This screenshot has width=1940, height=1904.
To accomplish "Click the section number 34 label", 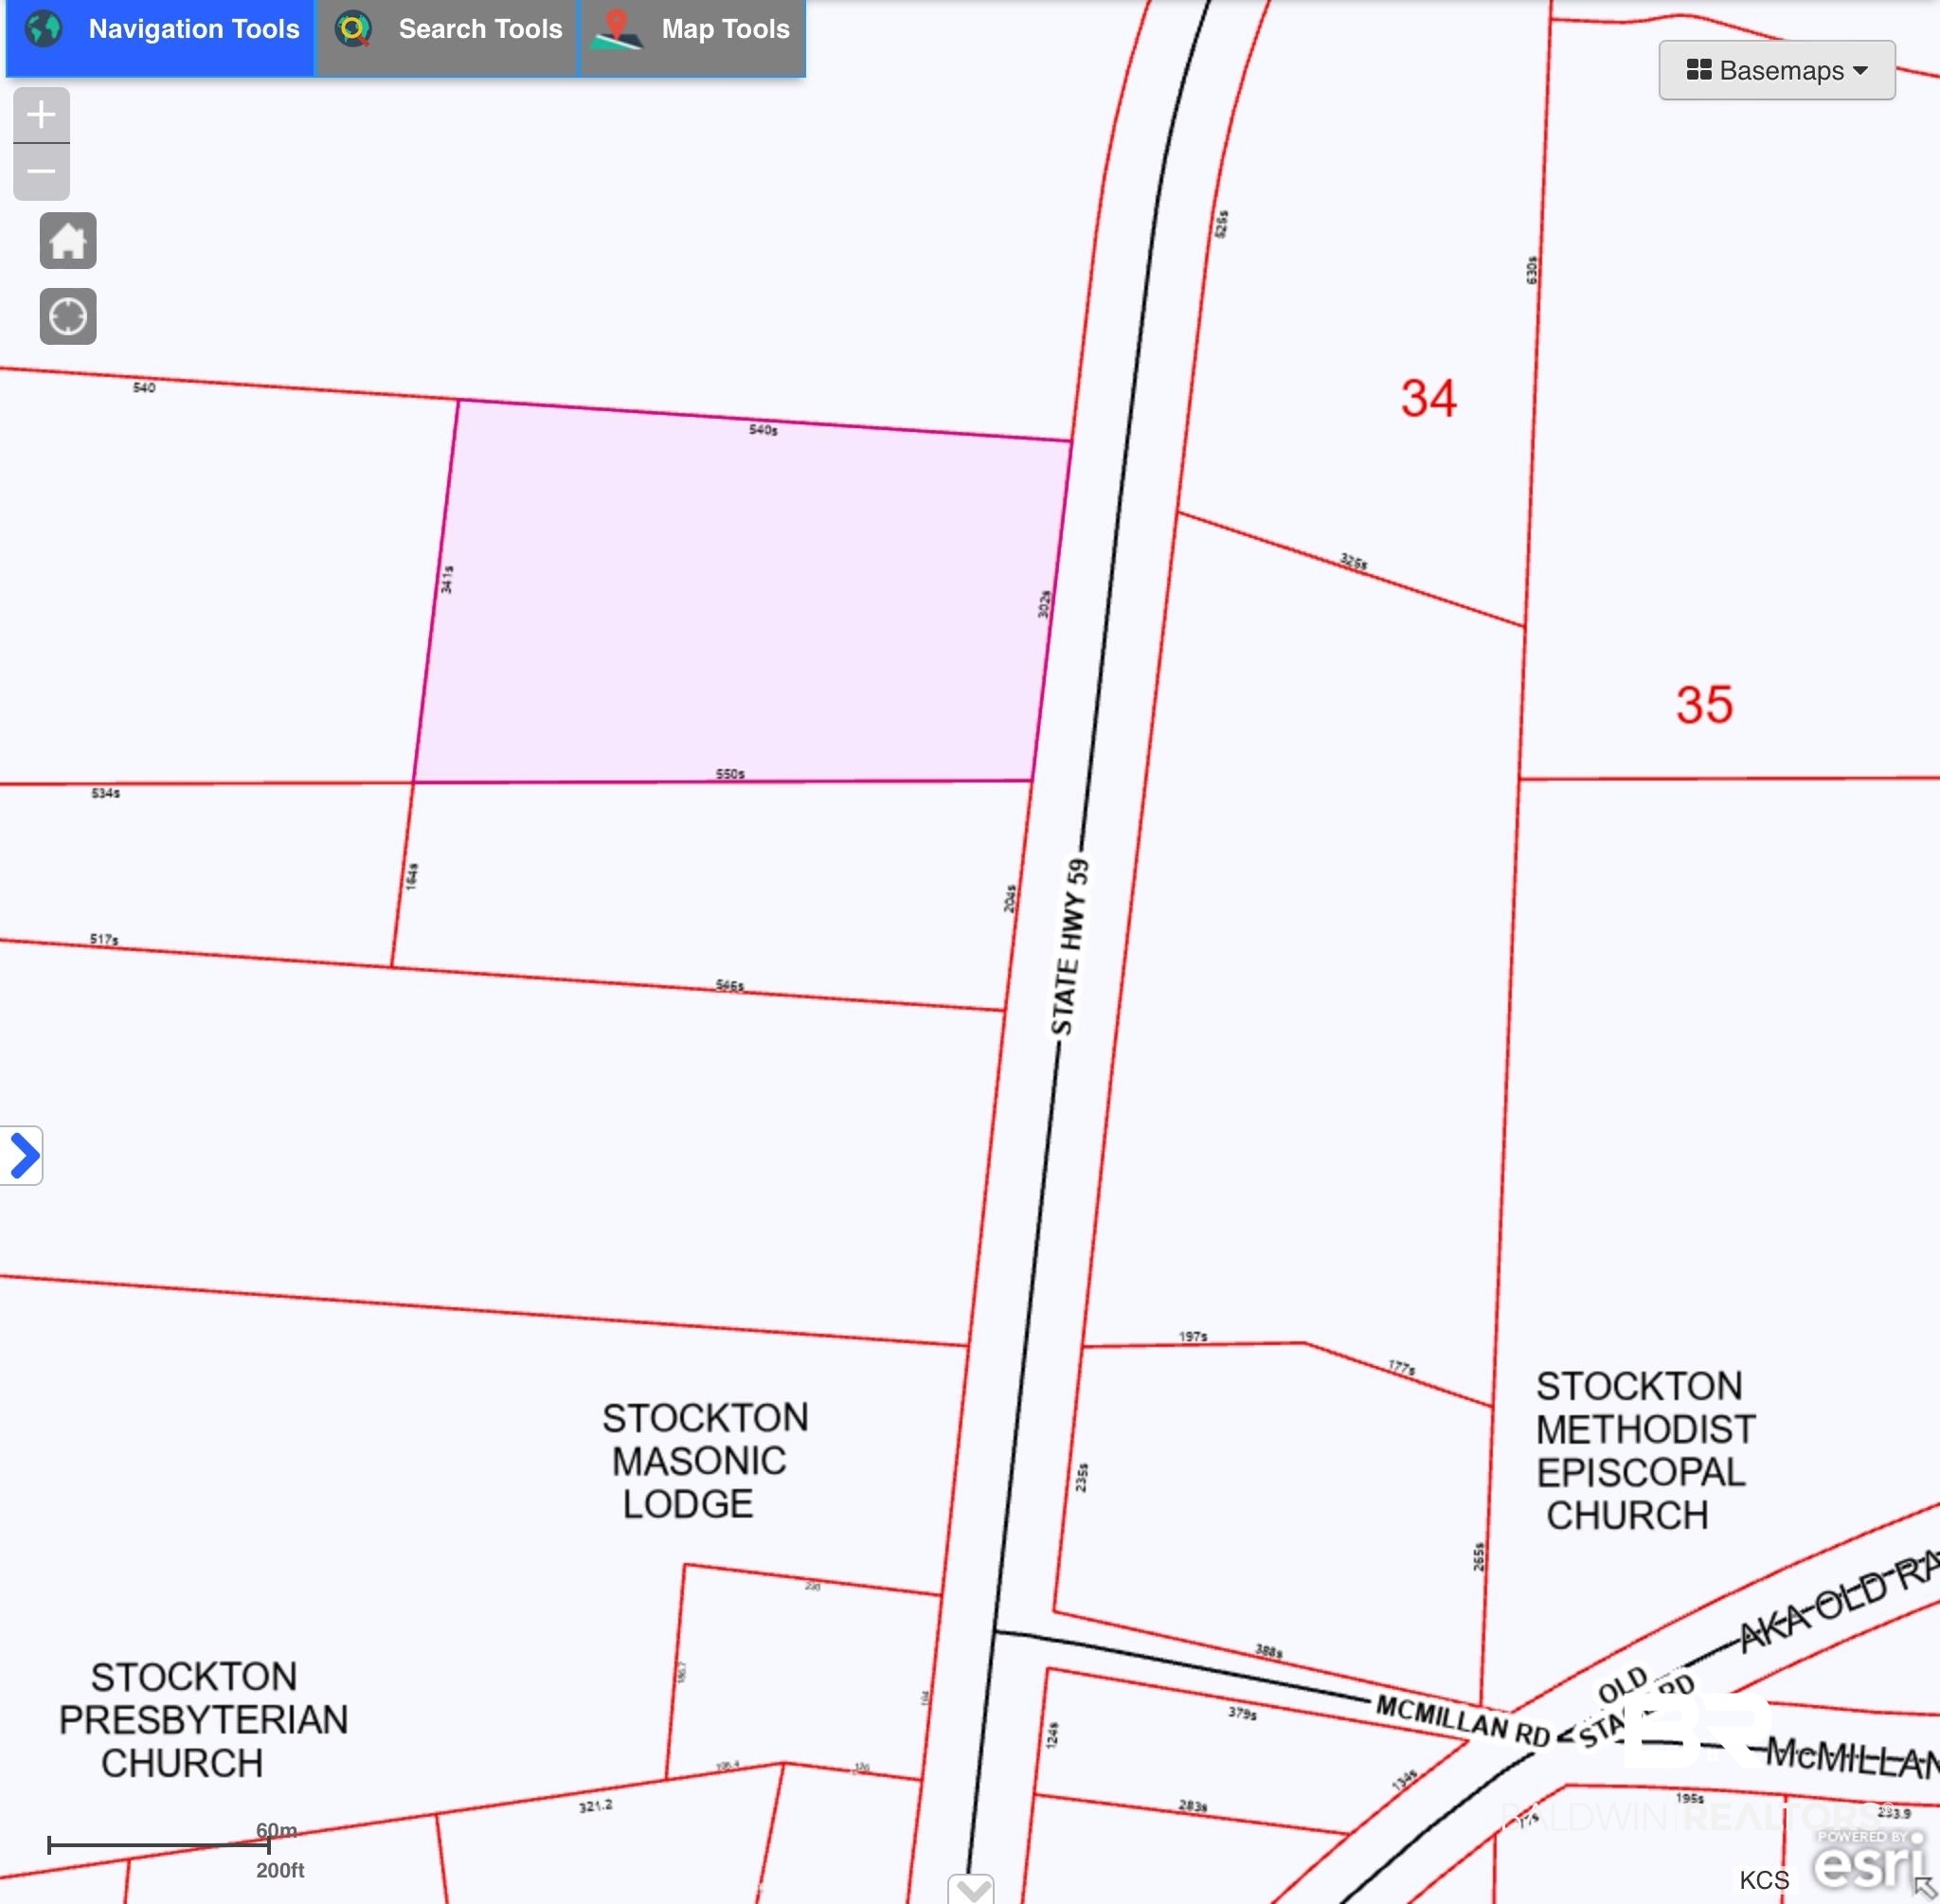I will (1428, 398).
